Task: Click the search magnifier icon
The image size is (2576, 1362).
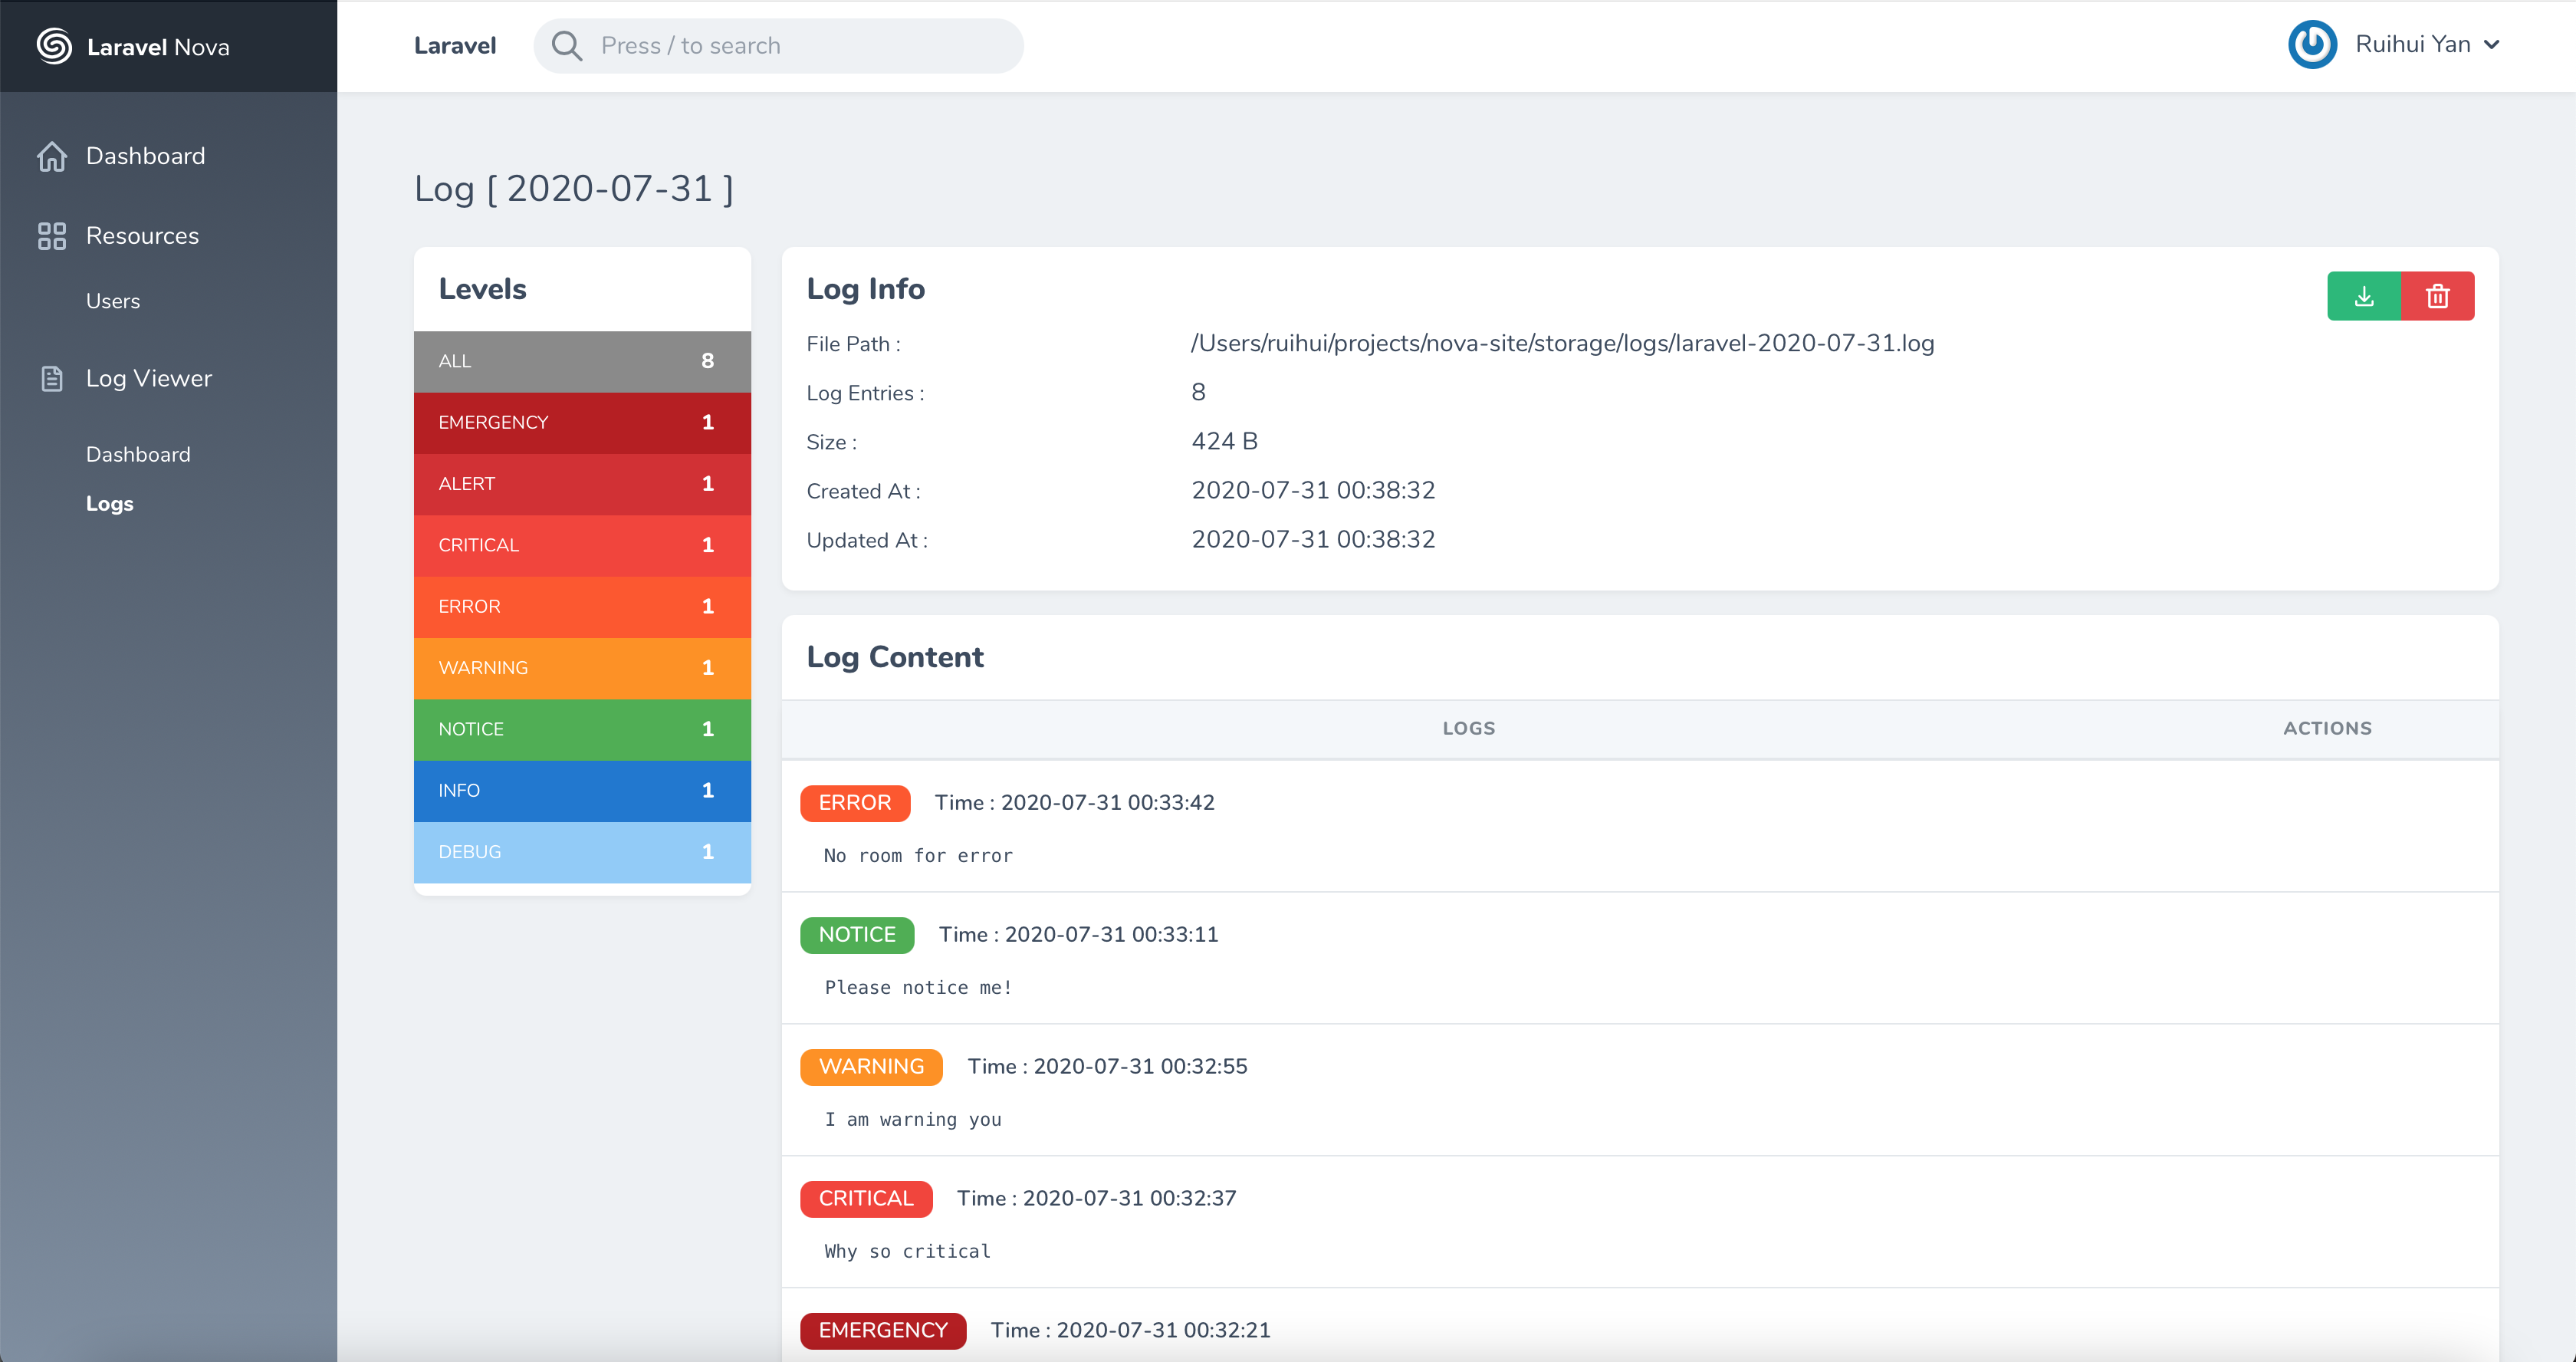Action: (567, 46)
